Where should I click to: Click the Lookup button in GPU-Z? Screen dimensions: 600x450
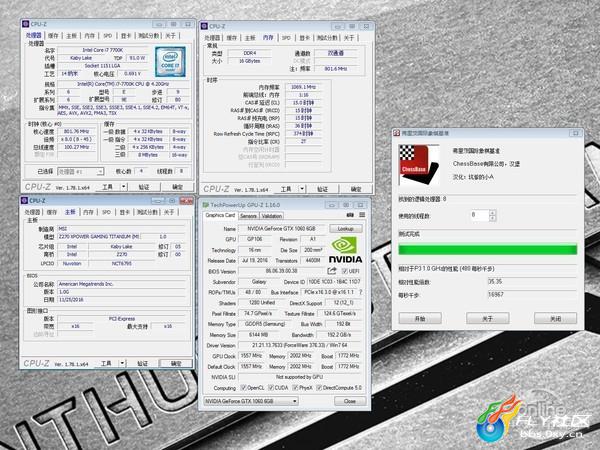tap(346, 228)
